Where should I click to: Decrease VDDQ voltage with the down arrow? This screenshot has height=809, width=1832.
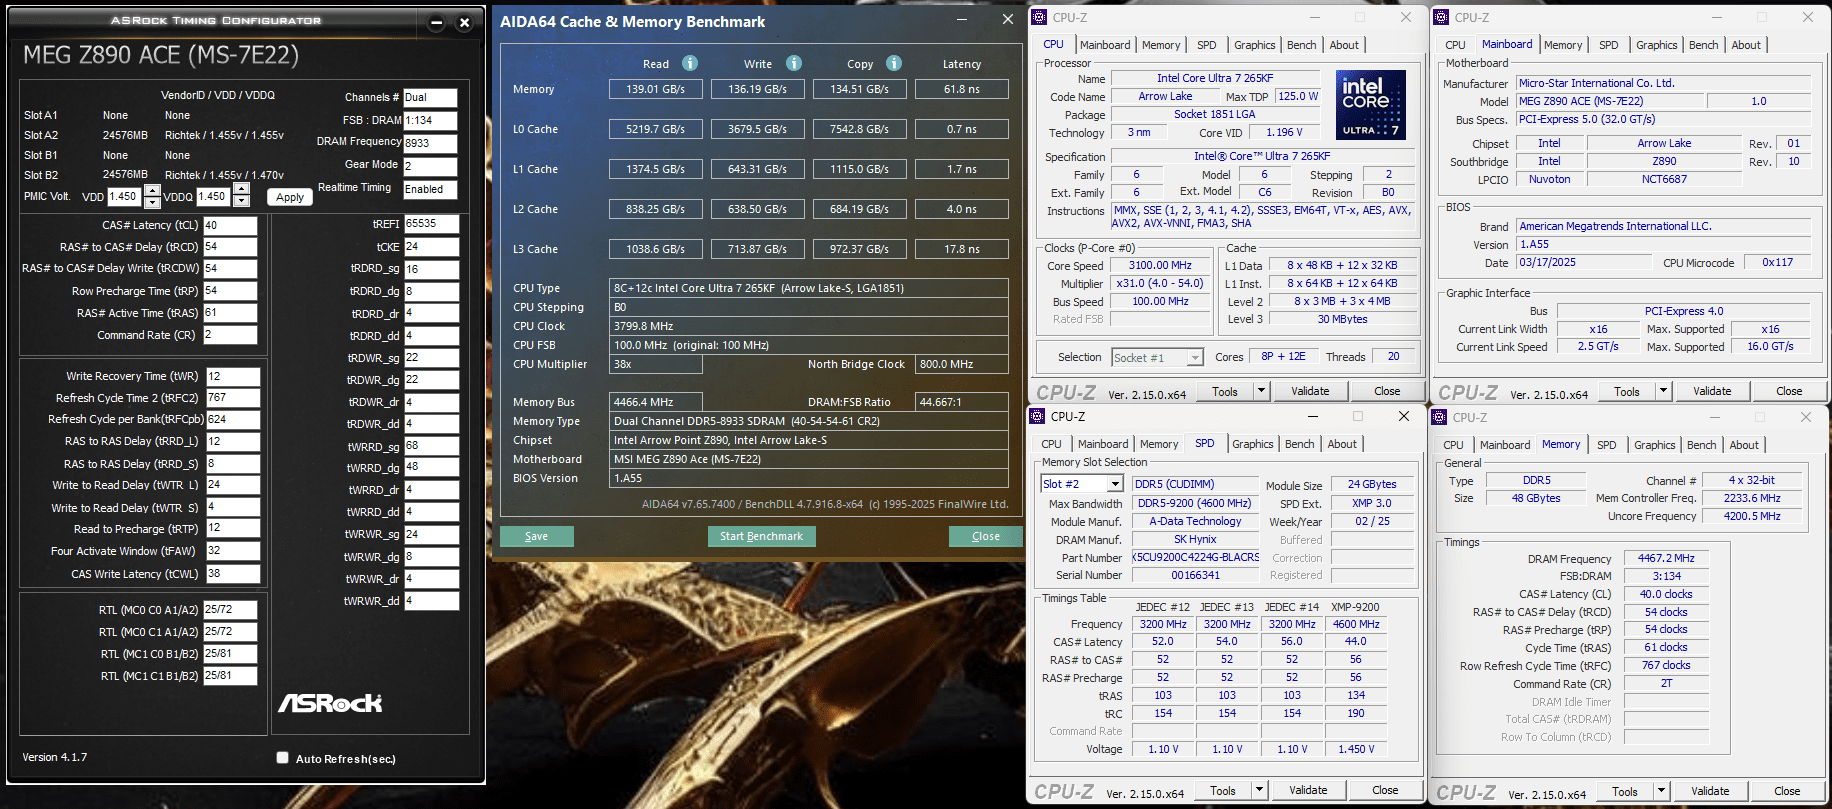point(240,201)
